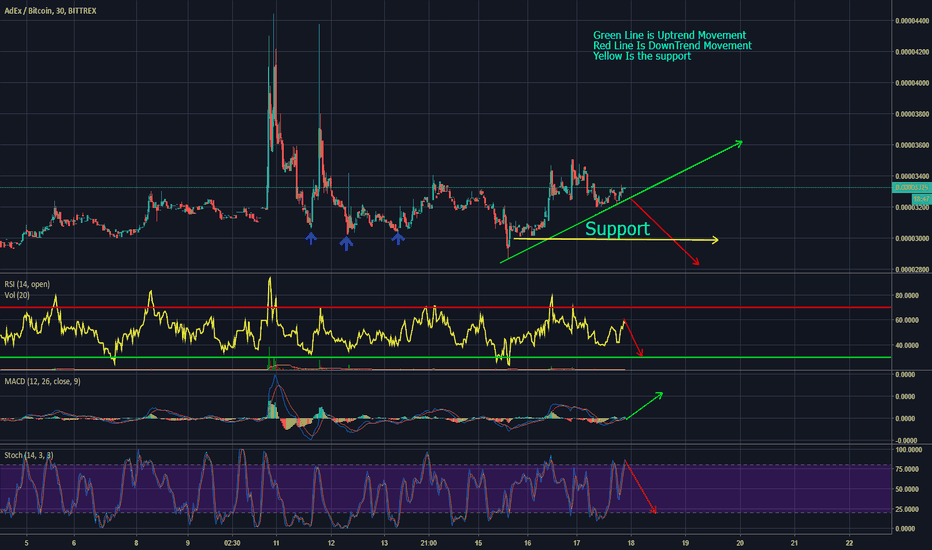This screenshot has width=932, height=550.
Task: Click date label '21' on time axis
Action: pyautogui.click(x=795, y=543)
